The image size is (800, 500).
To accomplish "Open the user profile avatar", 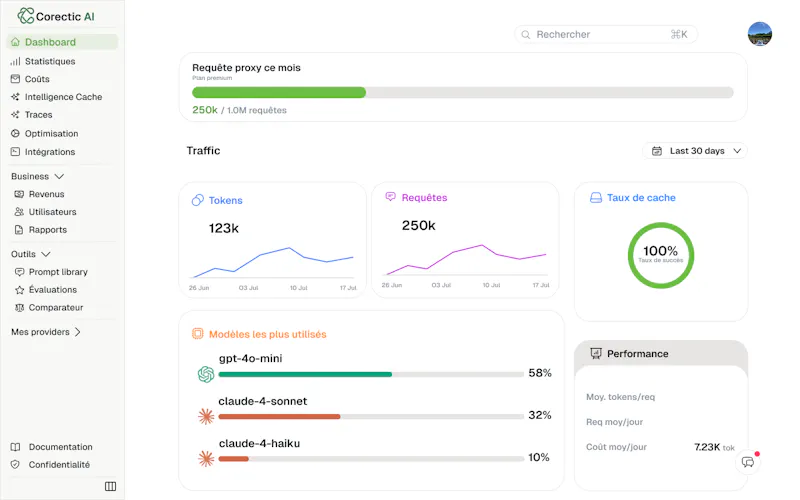I will pyautogui.click(x=760, y=34).
